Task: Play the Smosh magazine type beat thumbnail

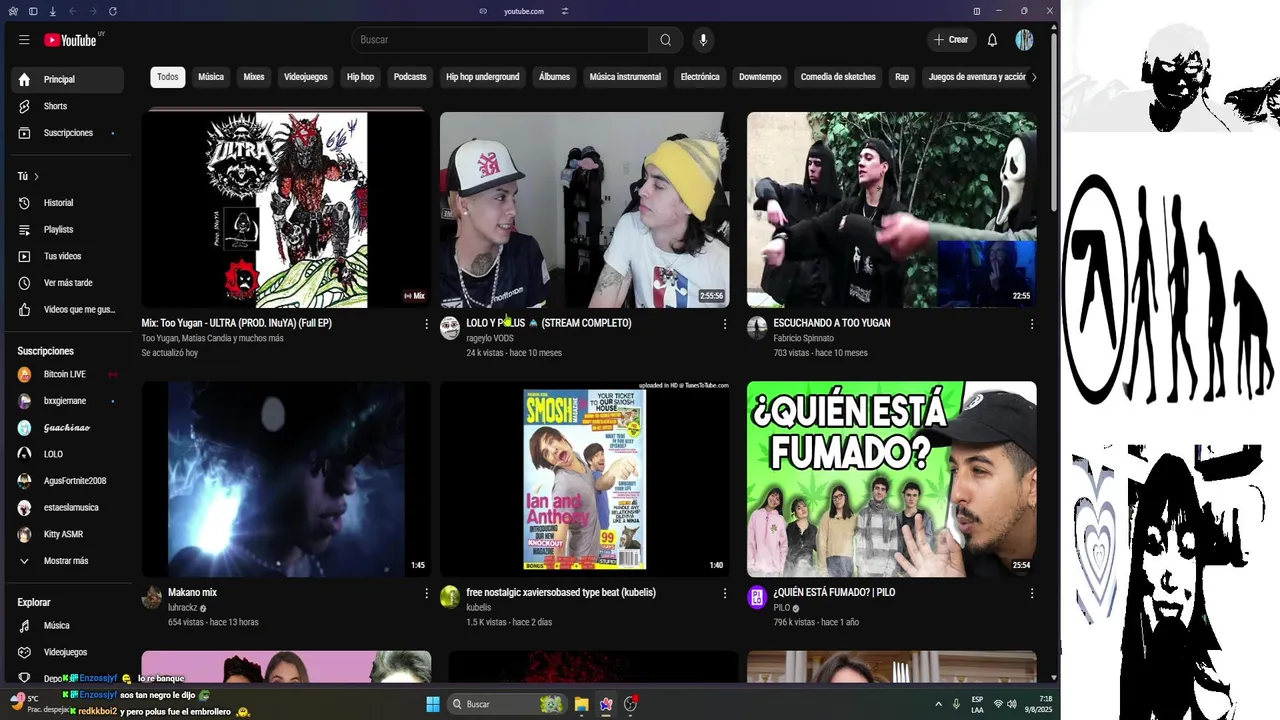Action: click(585, 479)
